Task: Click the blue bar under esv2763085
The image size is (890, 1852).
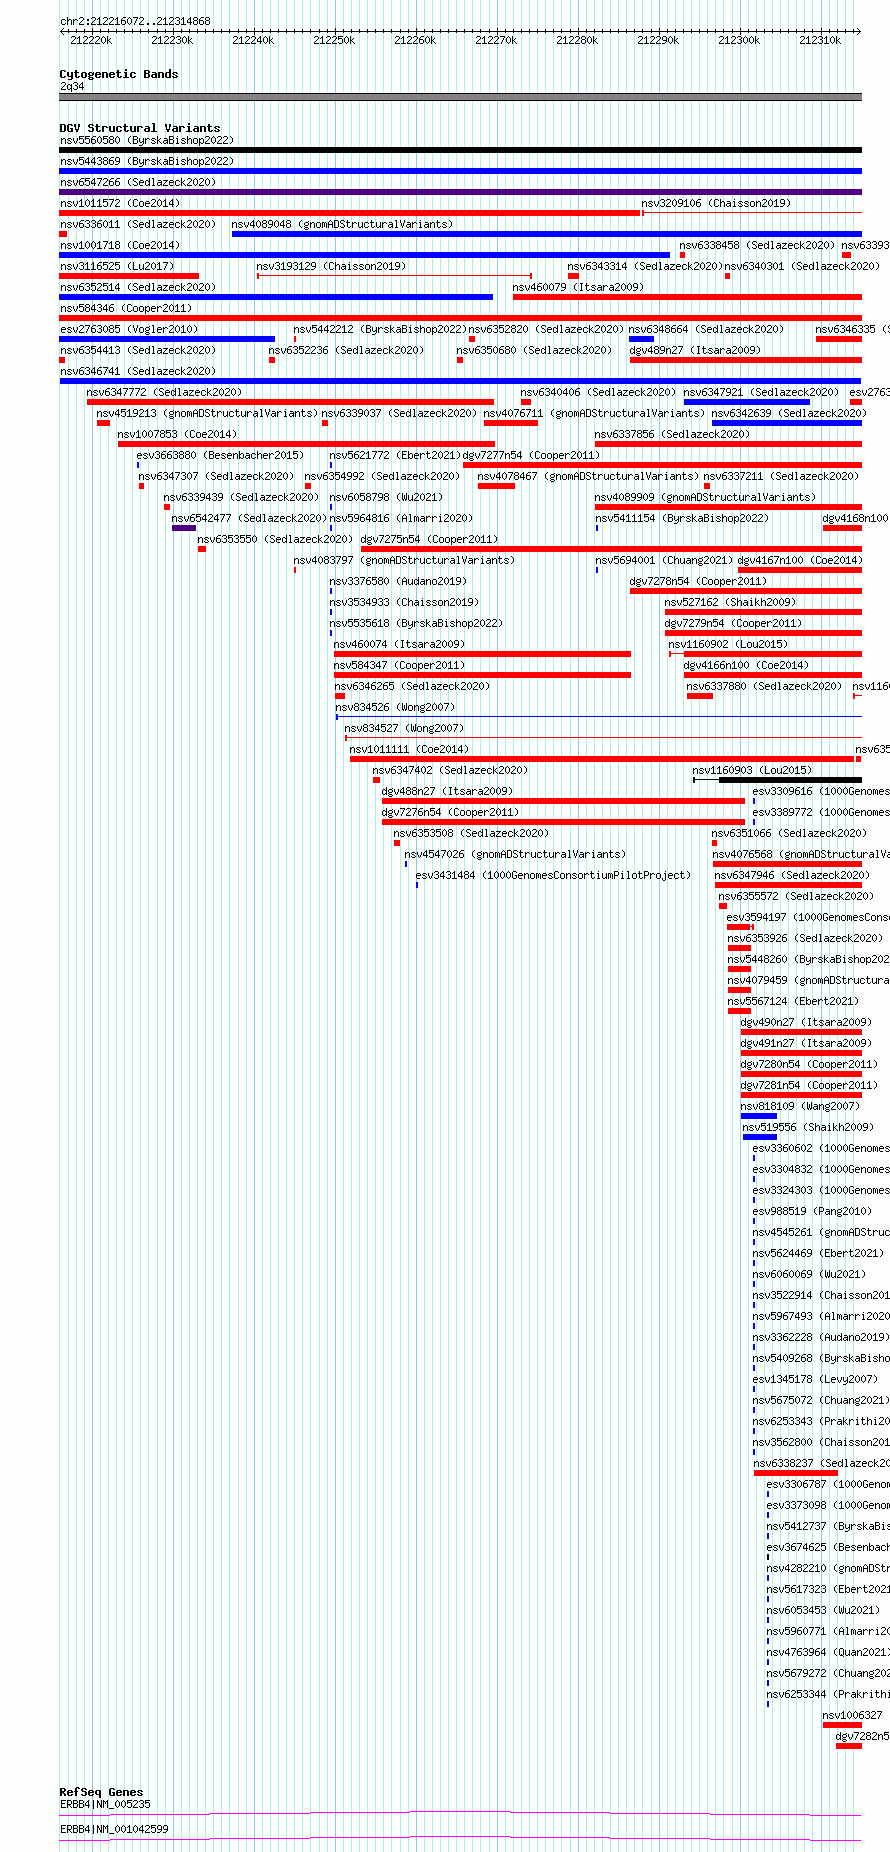Action: 167,339
